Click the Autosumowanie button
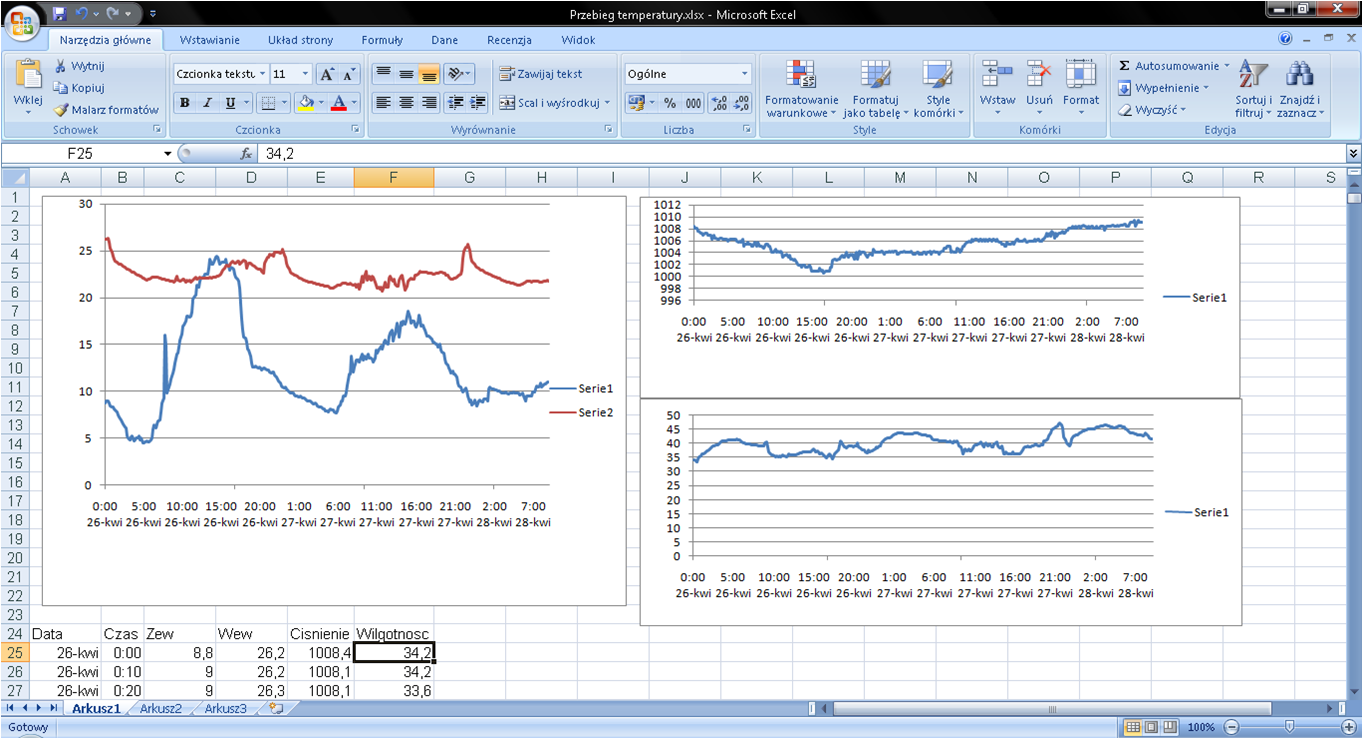Image resolution: width=1363 pixels, height=739 pixels. click(x=1176, y=66)
